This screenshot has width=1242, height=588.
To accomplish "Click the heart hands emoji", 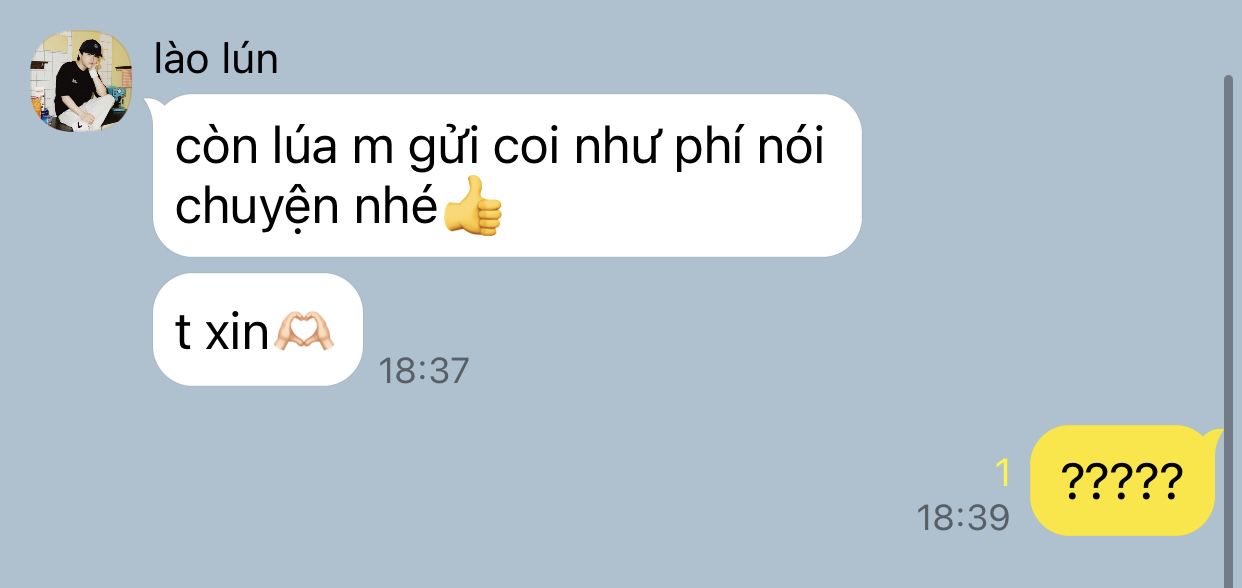I will 305,330.
